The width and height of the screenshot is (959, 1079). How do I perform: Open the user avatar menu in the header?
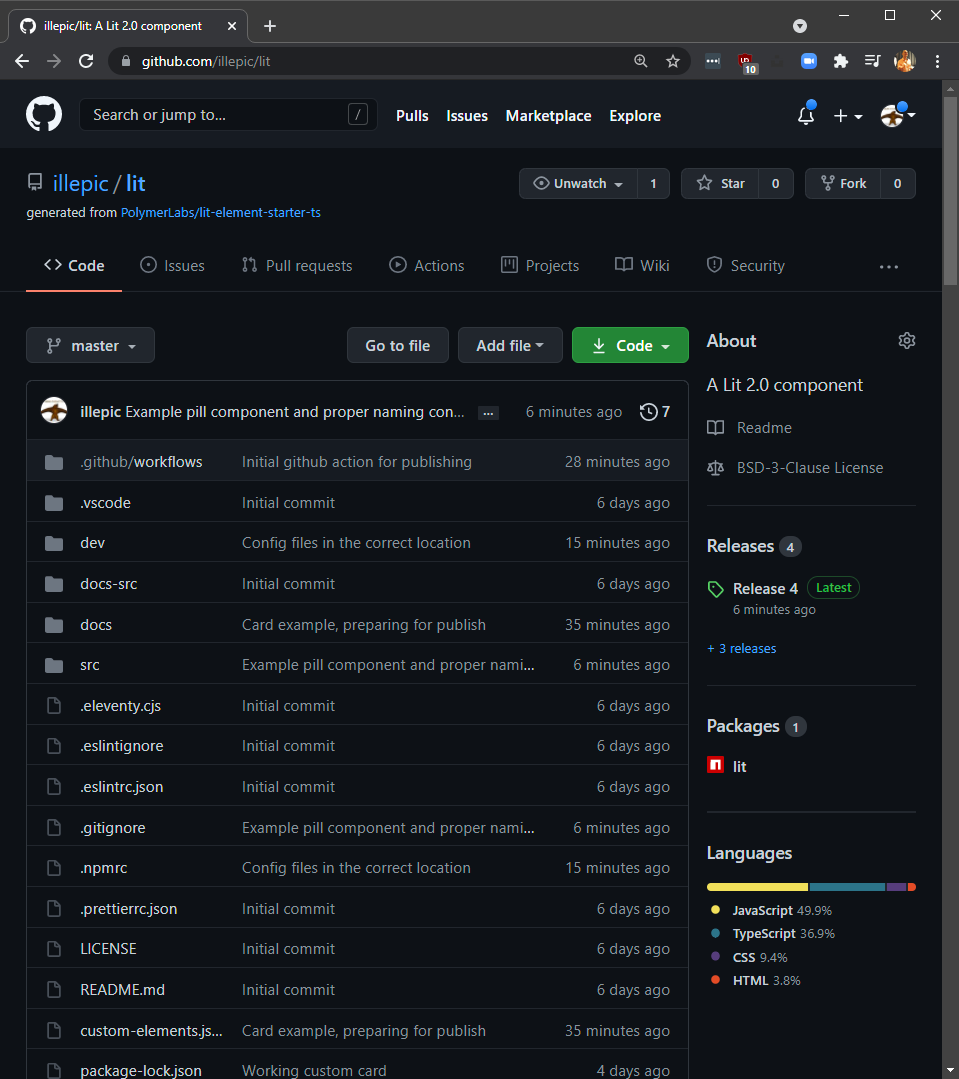pyautogui.click(x=898, y=115)
